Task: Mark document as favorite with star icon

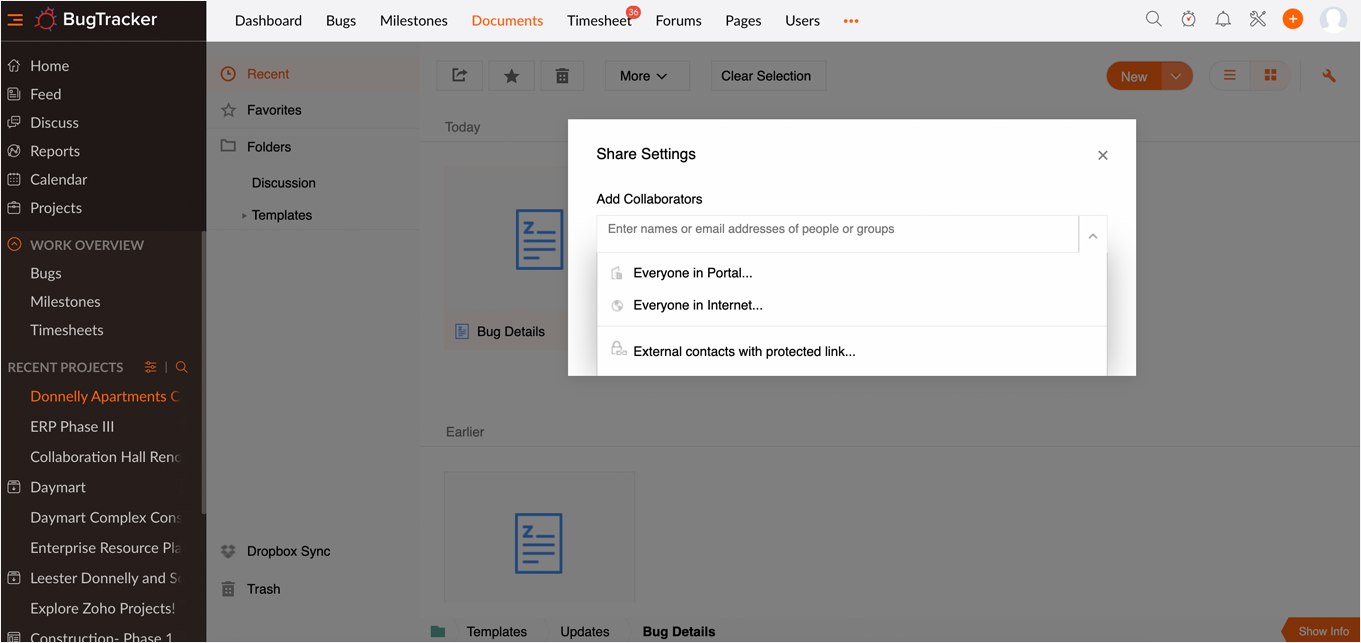Action: click(x=511, y=76)
